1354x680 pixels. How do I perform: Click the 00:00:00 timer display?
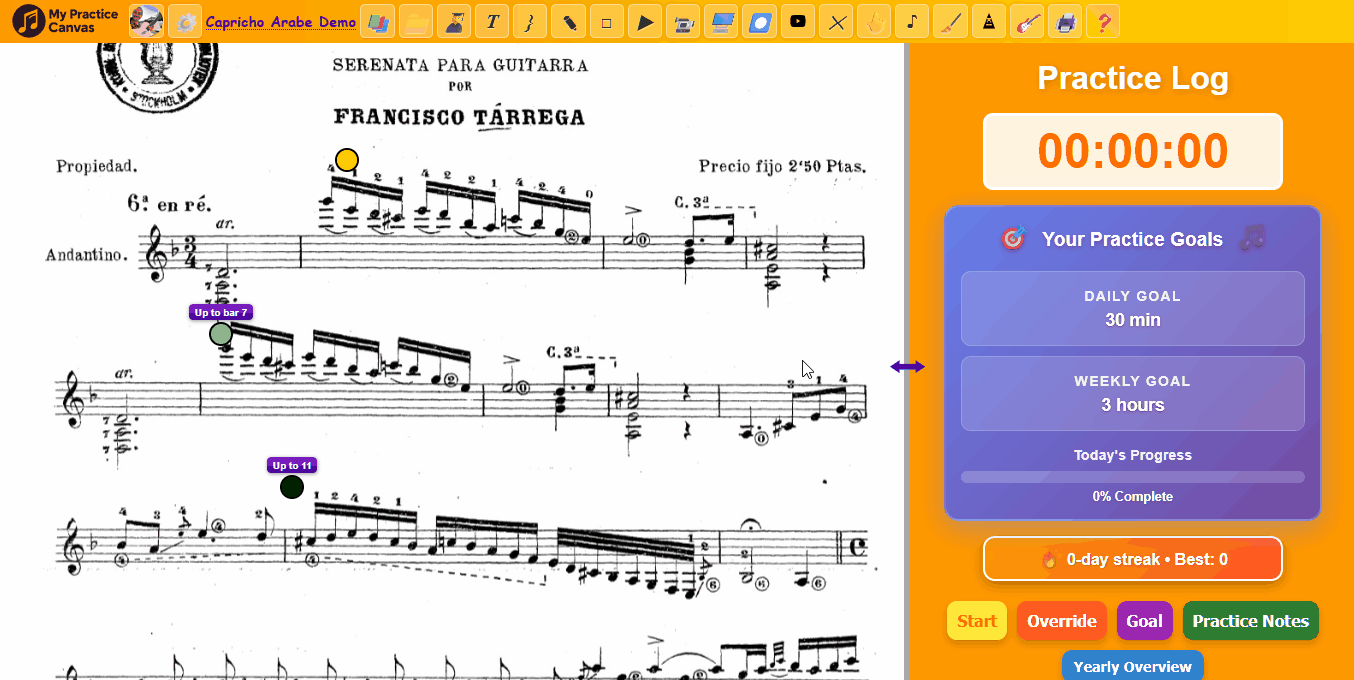1132,151
